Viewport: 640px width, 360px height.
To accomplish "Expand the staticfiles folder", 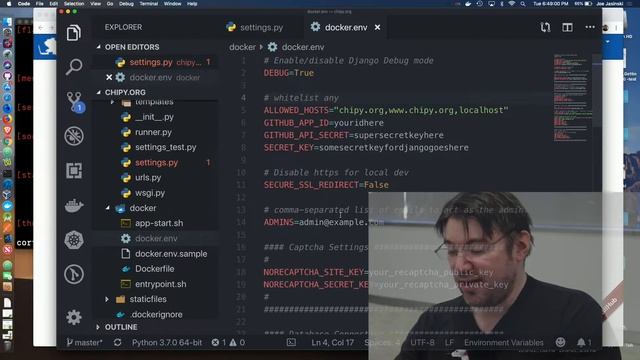I will pyautogui.click(x=148, y=299).
